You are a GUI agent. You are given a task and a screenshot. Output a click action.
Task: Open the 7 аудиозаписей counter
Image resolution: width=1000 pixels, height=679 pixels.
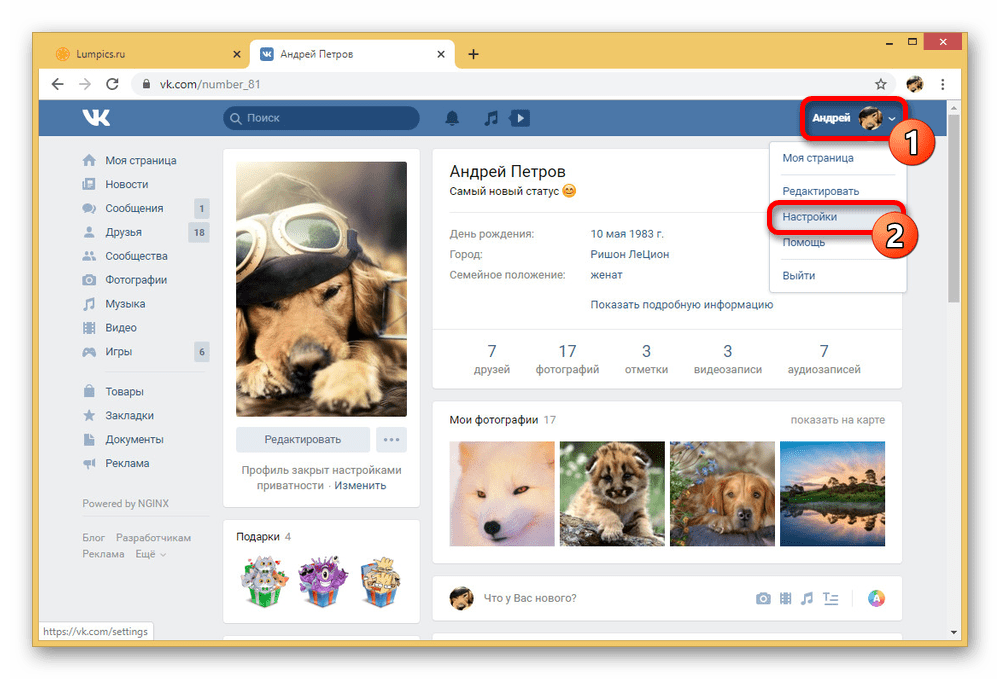tap(824, 359)
